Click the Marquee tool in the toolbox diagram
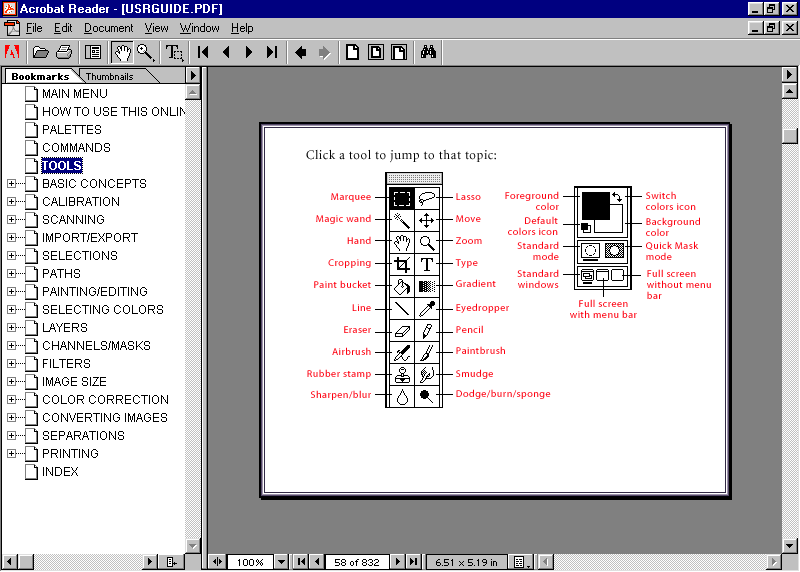Screen dimensions: 800x572 click(402, 198)
